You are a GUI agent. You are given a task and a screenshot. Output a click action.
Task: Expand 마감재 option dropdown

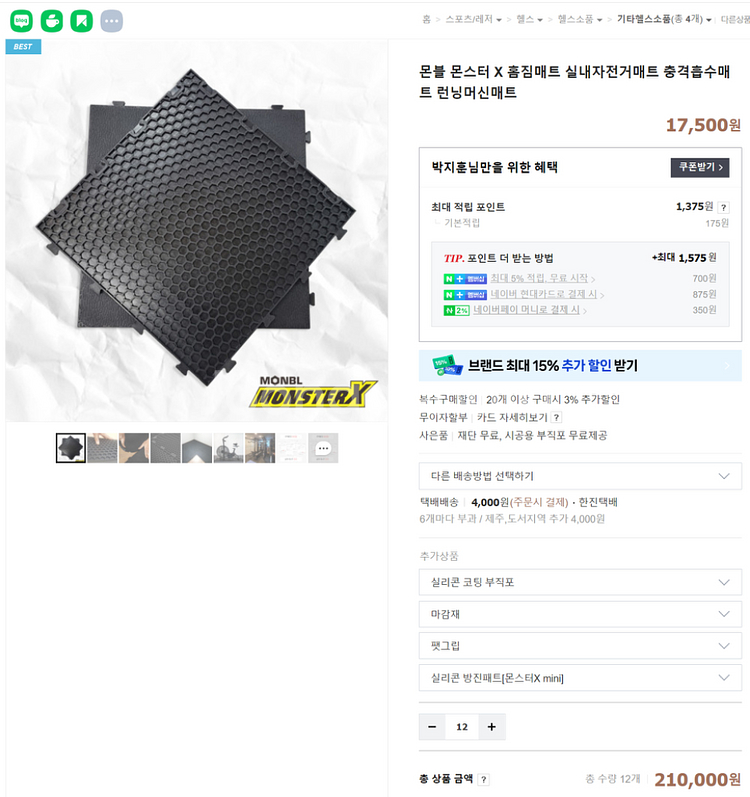tap(580, 614)
